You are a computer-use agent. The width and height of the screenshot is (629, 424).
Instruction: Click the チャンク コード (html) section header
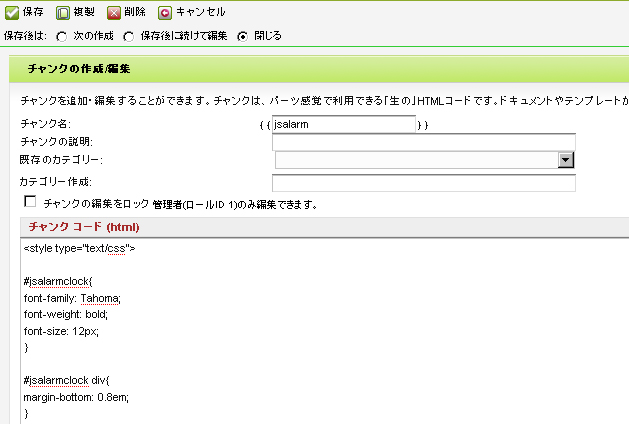(x=82, y=227)
